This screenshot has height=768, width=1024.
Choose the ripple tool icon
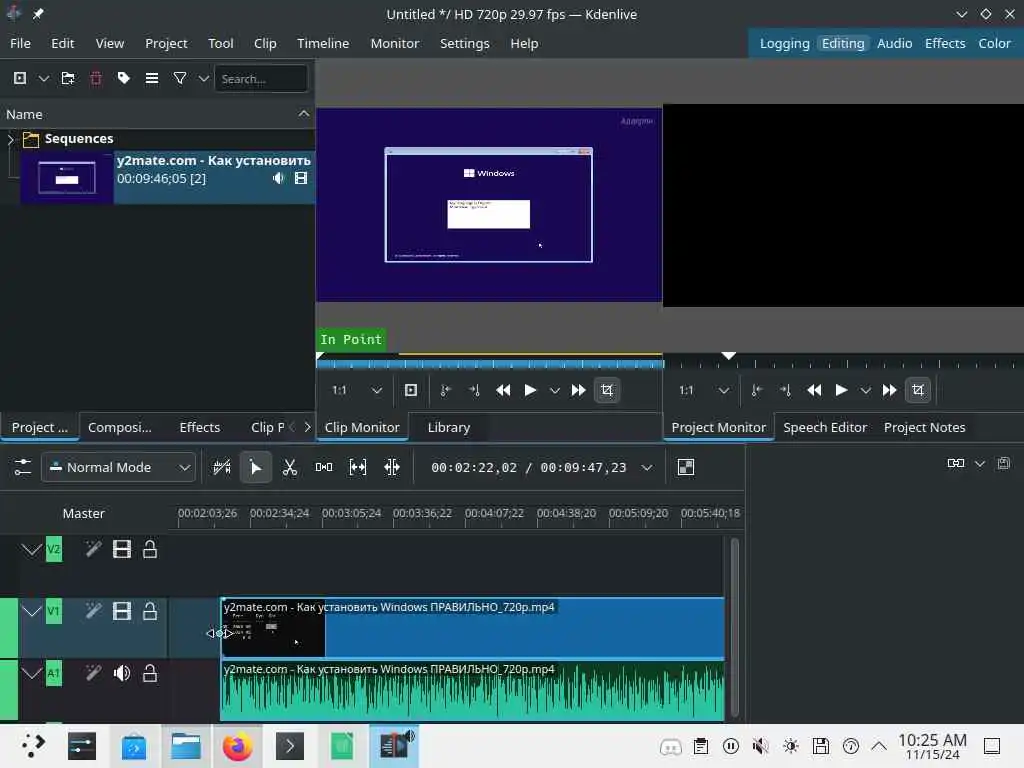[x=392, y=467]
